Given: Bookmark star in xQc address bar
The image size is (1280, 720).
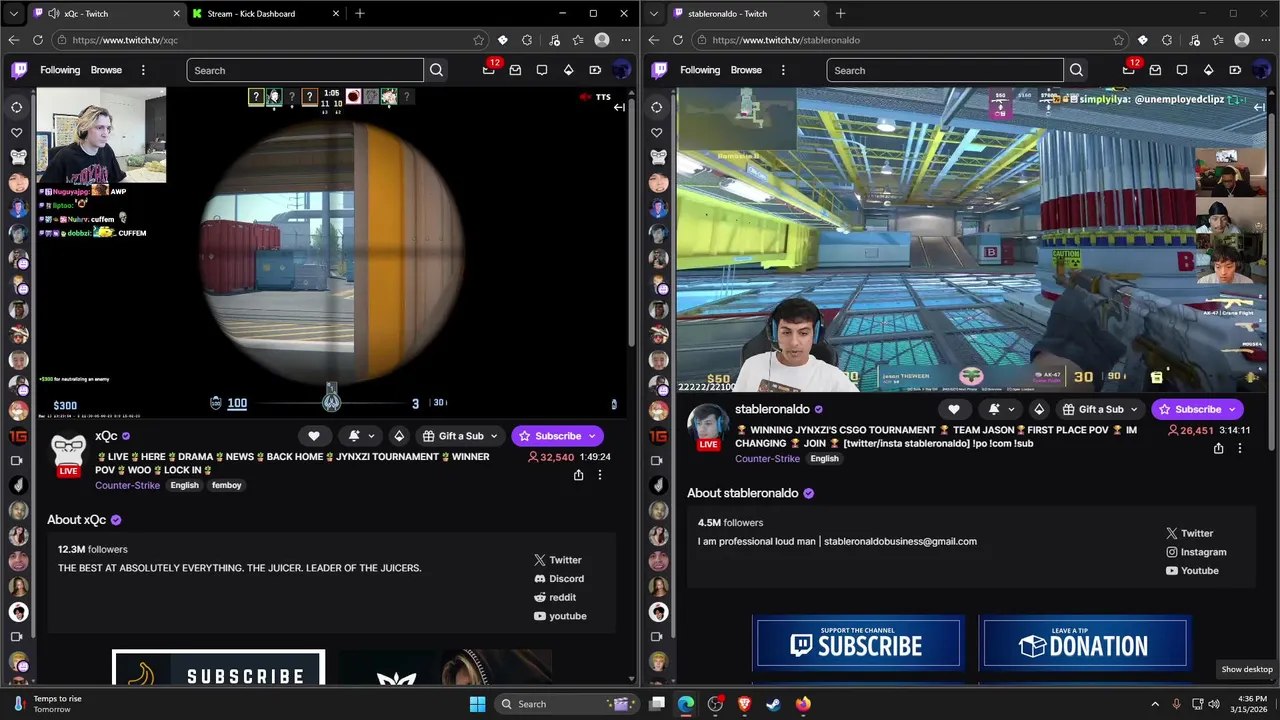Looking at the screenshot, I should [x=479, y=40].
